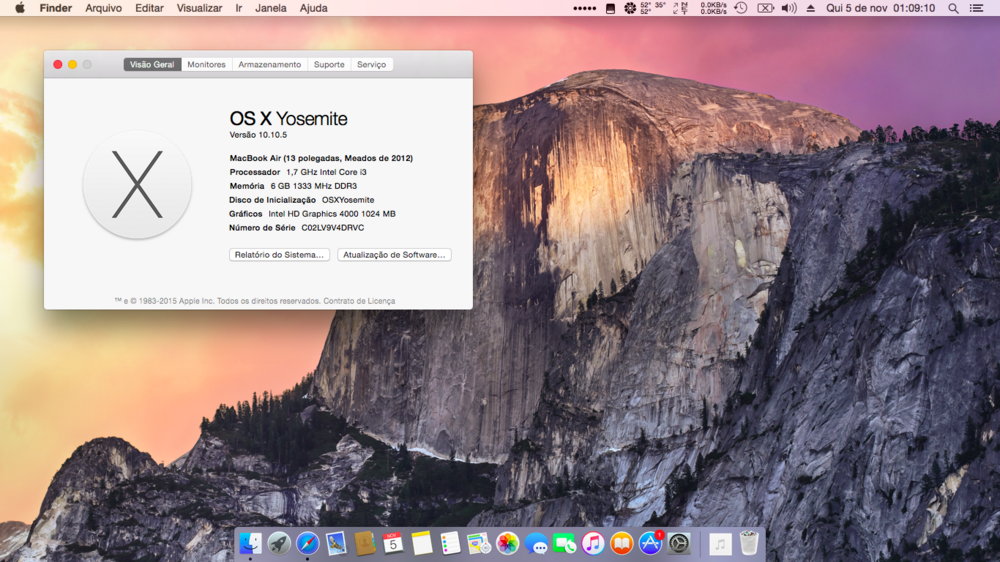The image size is (1000, 562).
Task: Open the Photos app in dock
Action: (508, 543)
